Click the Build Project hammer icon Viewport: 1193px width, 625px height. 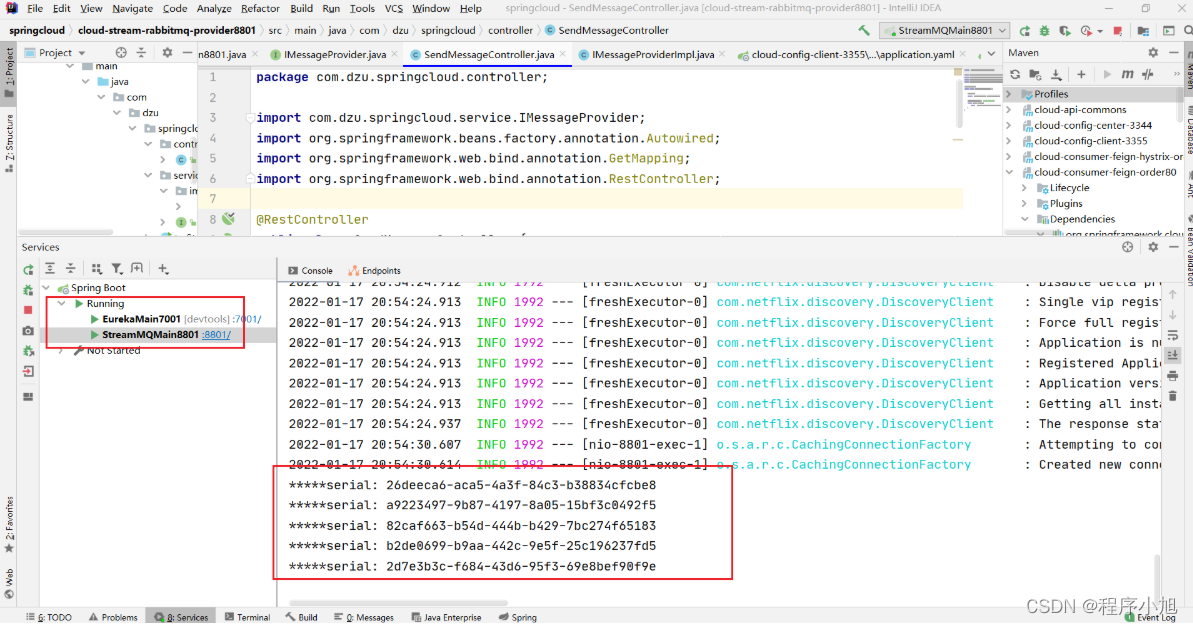point(864,30)
